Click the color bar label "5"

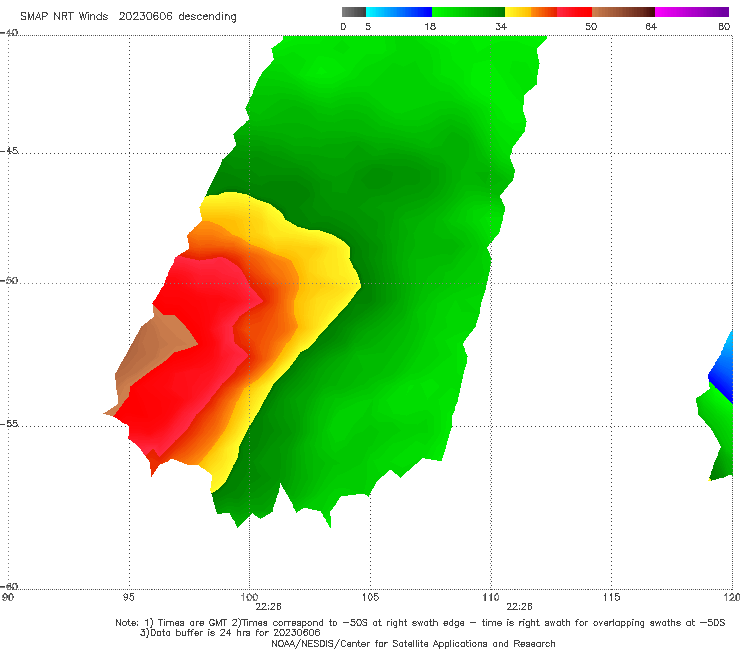click(368, 27)
